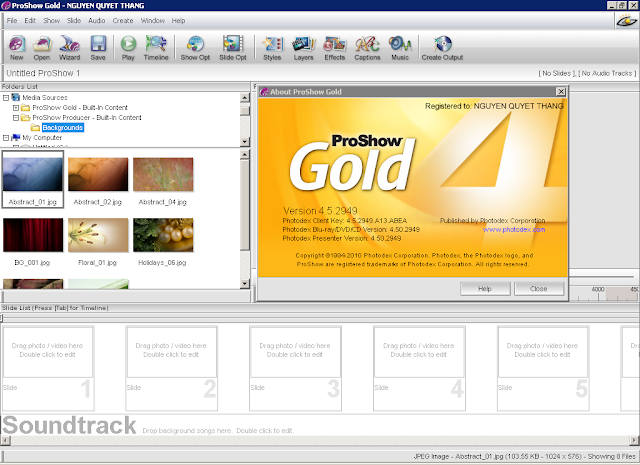The height and width of the screenshot is (465, 640).
Task: Open Slide Options from the toolbar
Action: coord(233,46)
